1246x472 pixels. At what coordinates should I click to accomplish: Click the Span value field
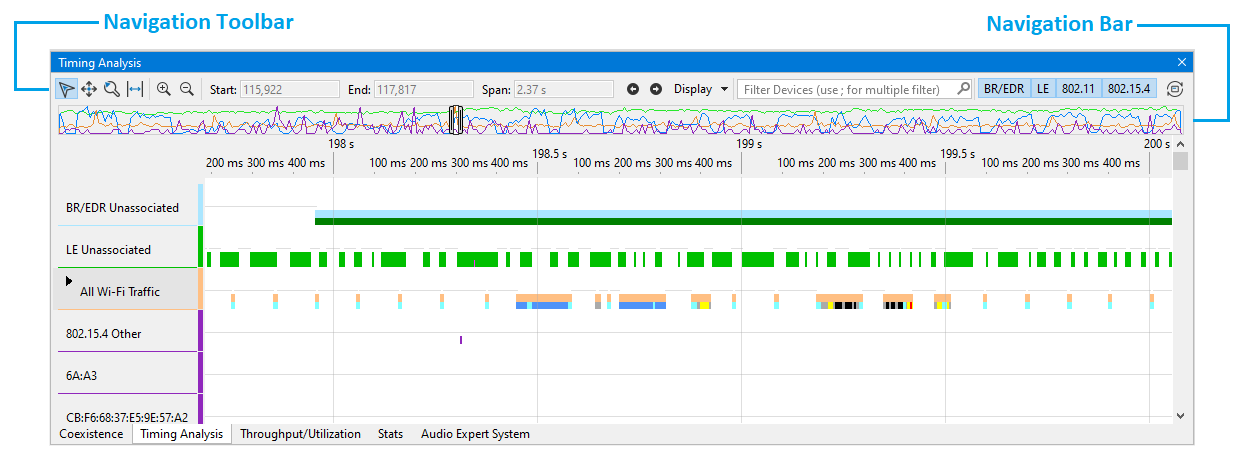(564, 89)
